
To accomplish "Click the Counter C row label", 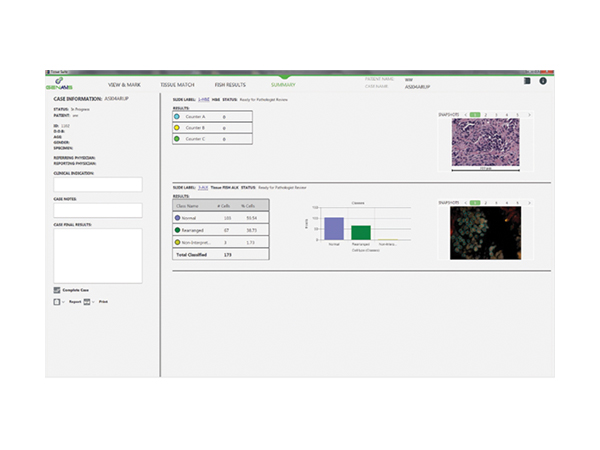I will [x=195, y=139].
